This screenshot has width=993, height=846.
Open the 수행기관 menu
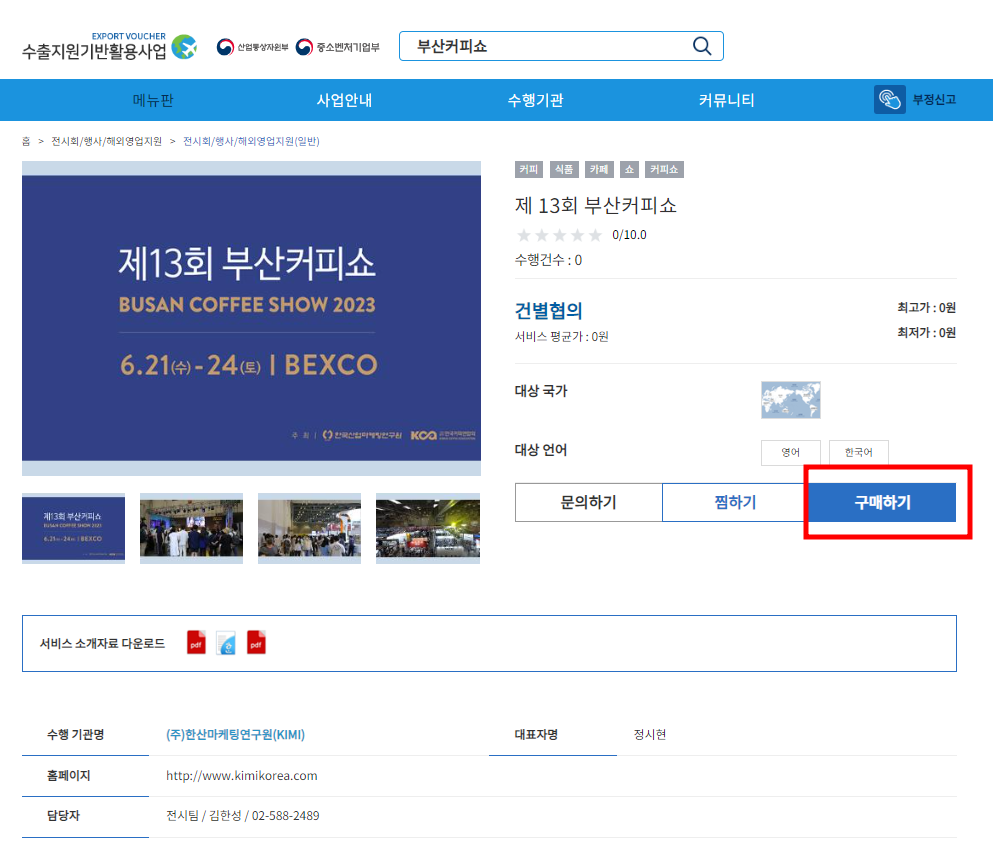[x=535, y=100]
